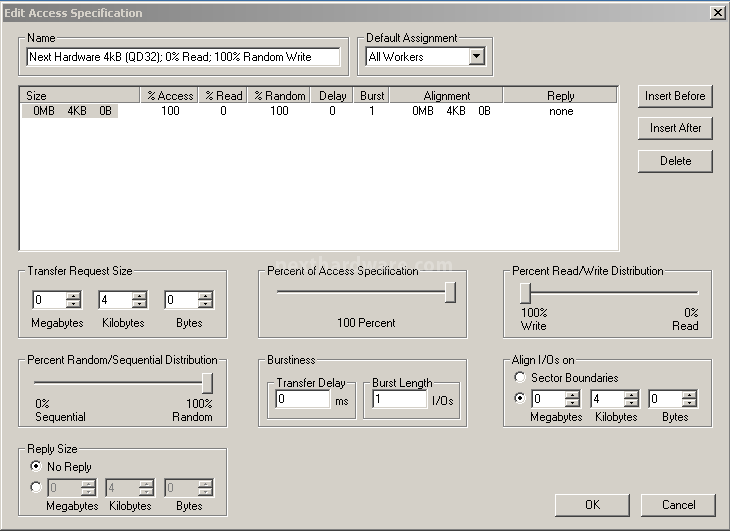Click the Reply column header
This screenshot has height=531, width=730.
pos(560,96)
